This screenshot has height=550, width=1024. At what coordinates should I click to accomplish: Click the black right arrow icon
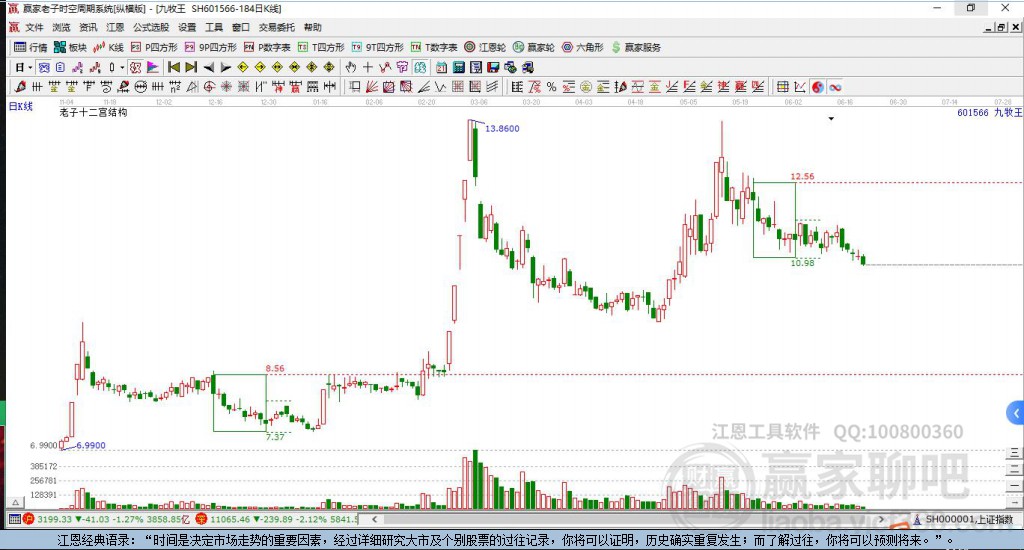tap(225, 67)
